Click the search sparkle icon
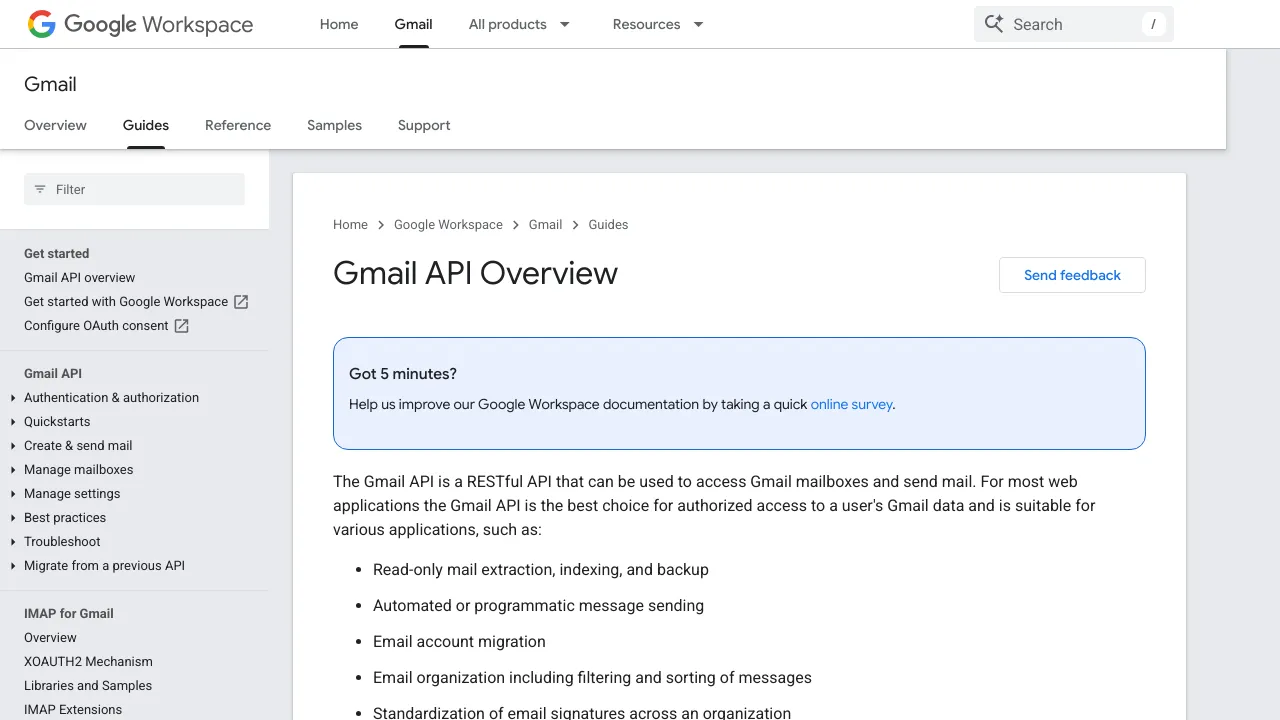1280x720 pixels. [x=993, y=24]
